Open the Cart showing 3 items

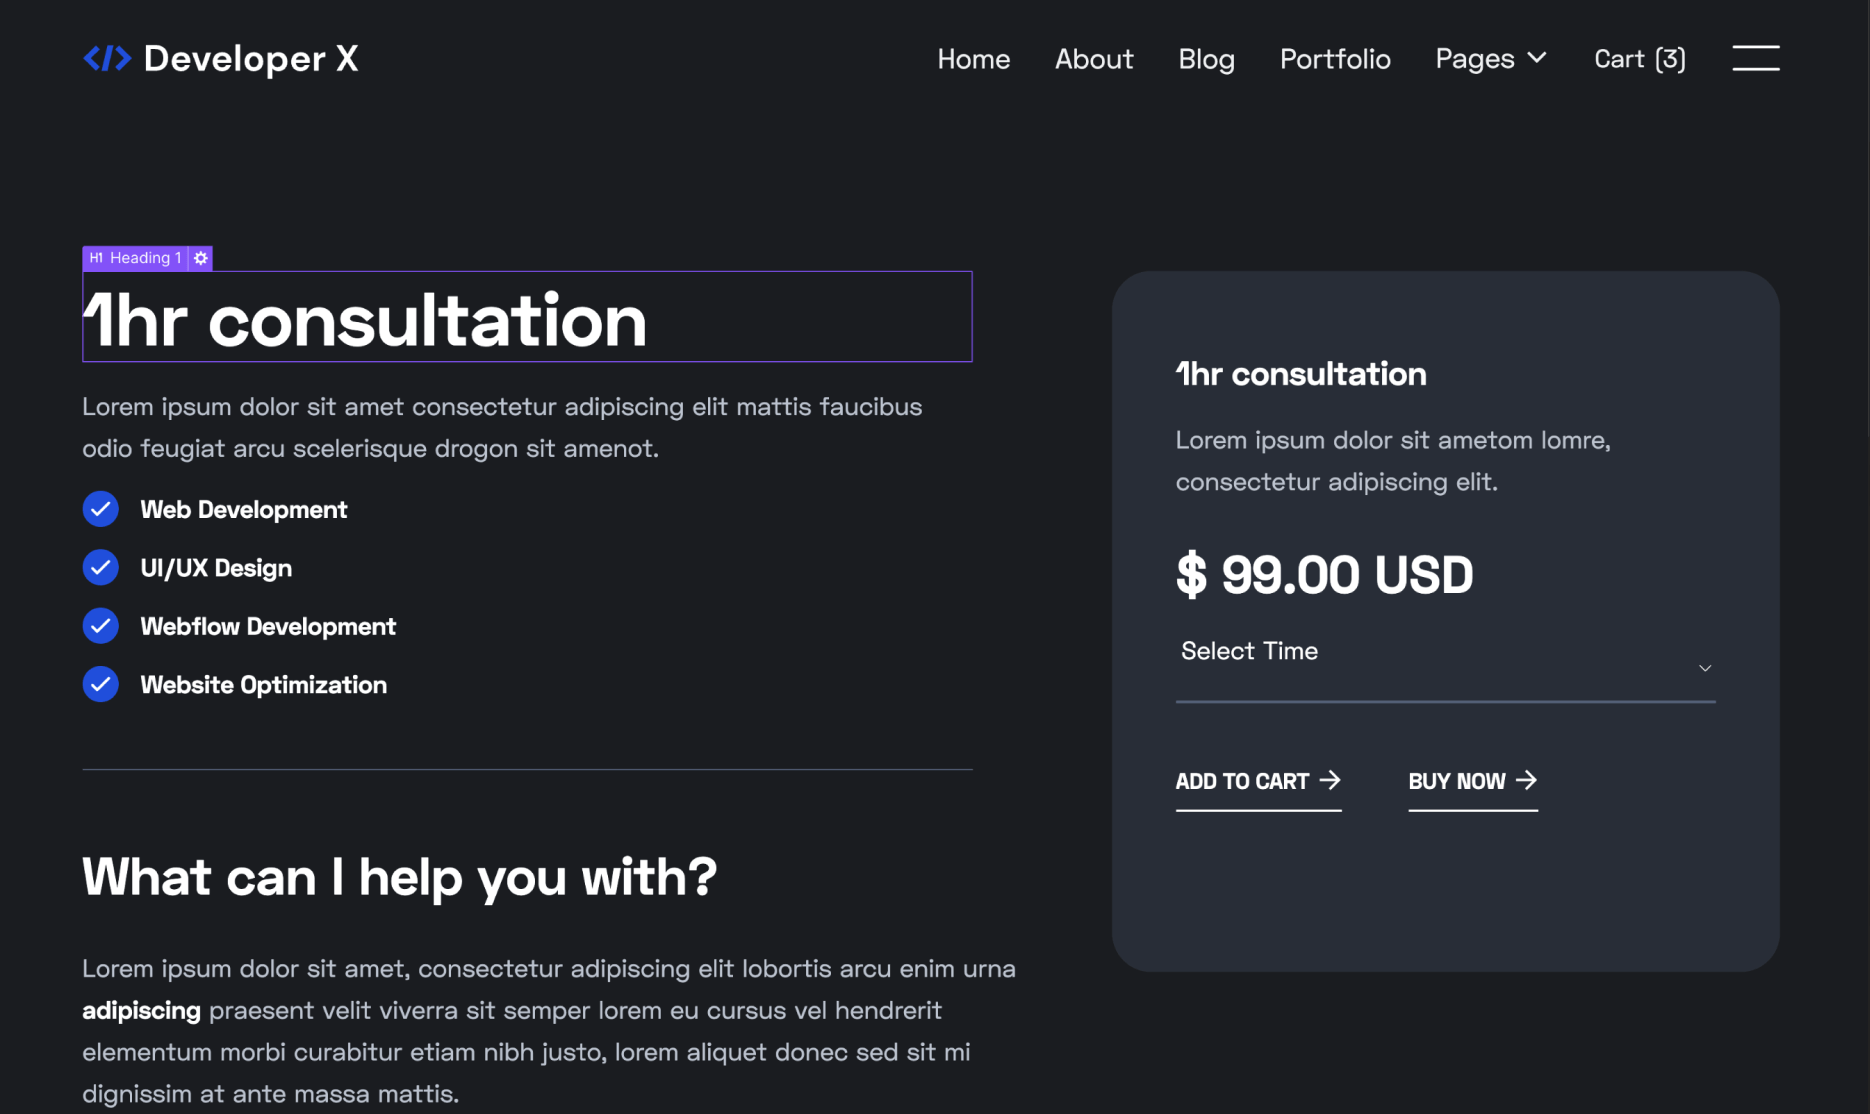1638,58
